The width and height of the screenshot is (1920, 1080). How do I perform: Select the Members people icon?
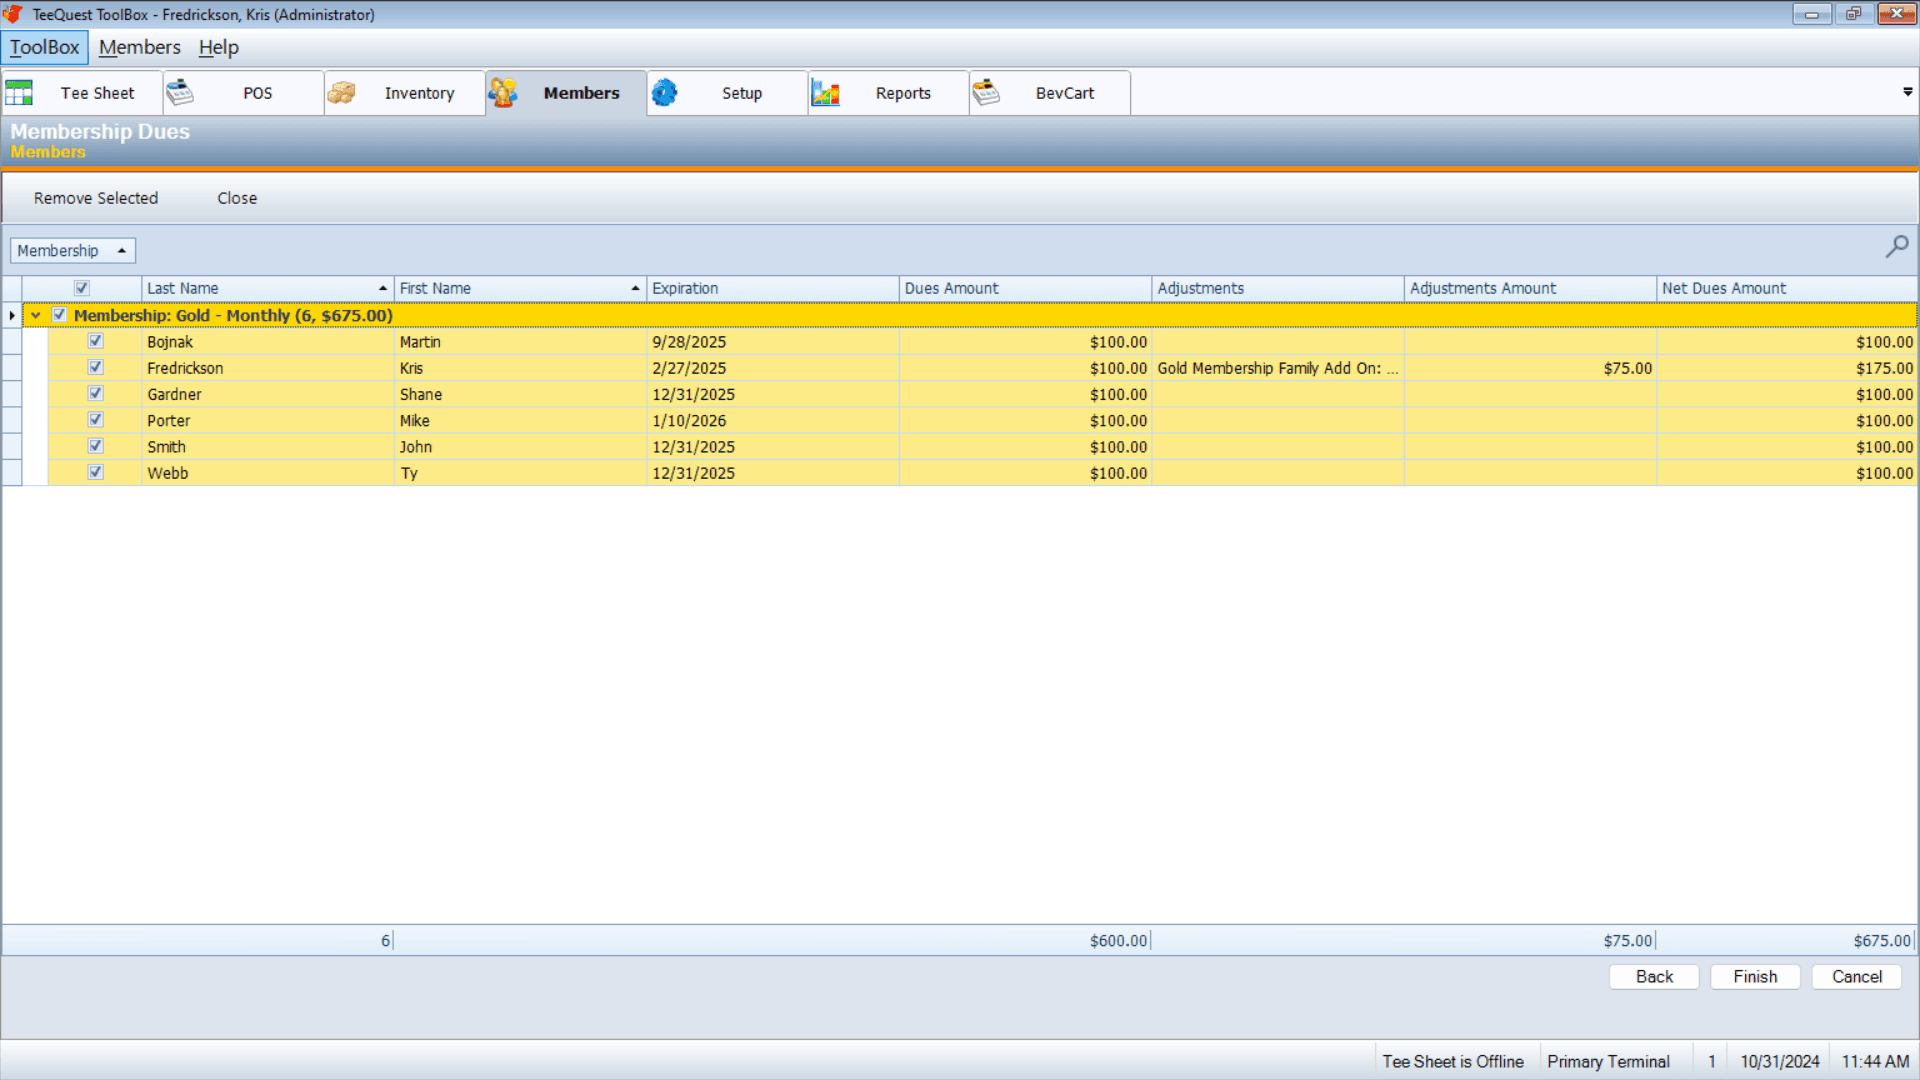(502, 93)
